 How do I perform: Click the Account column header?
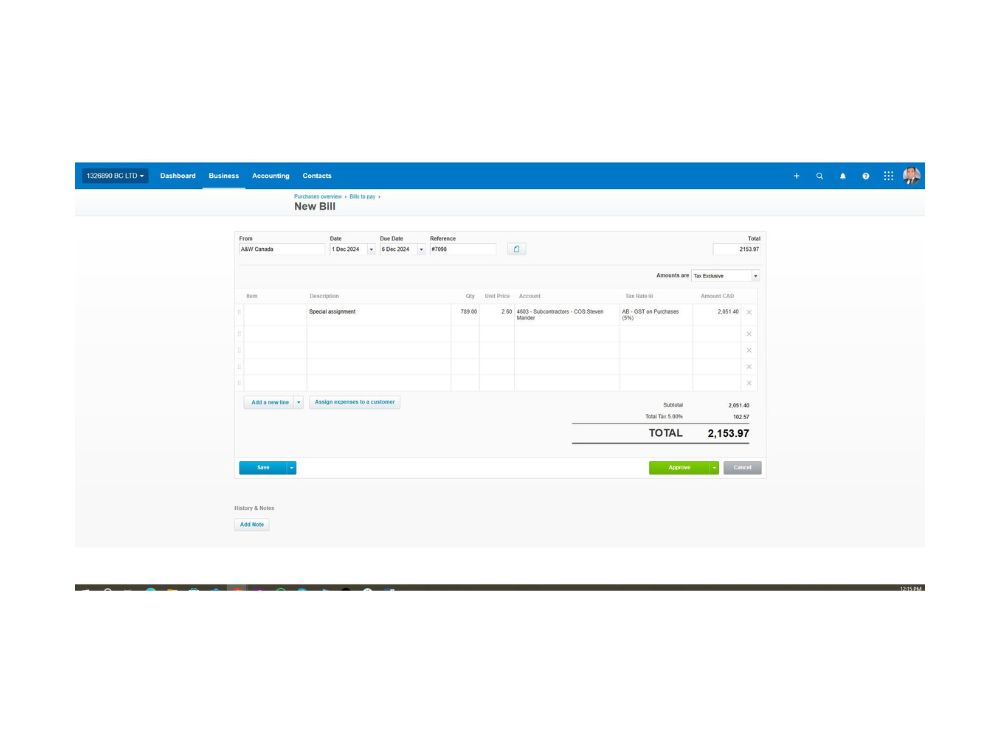[x=529, y=296]
